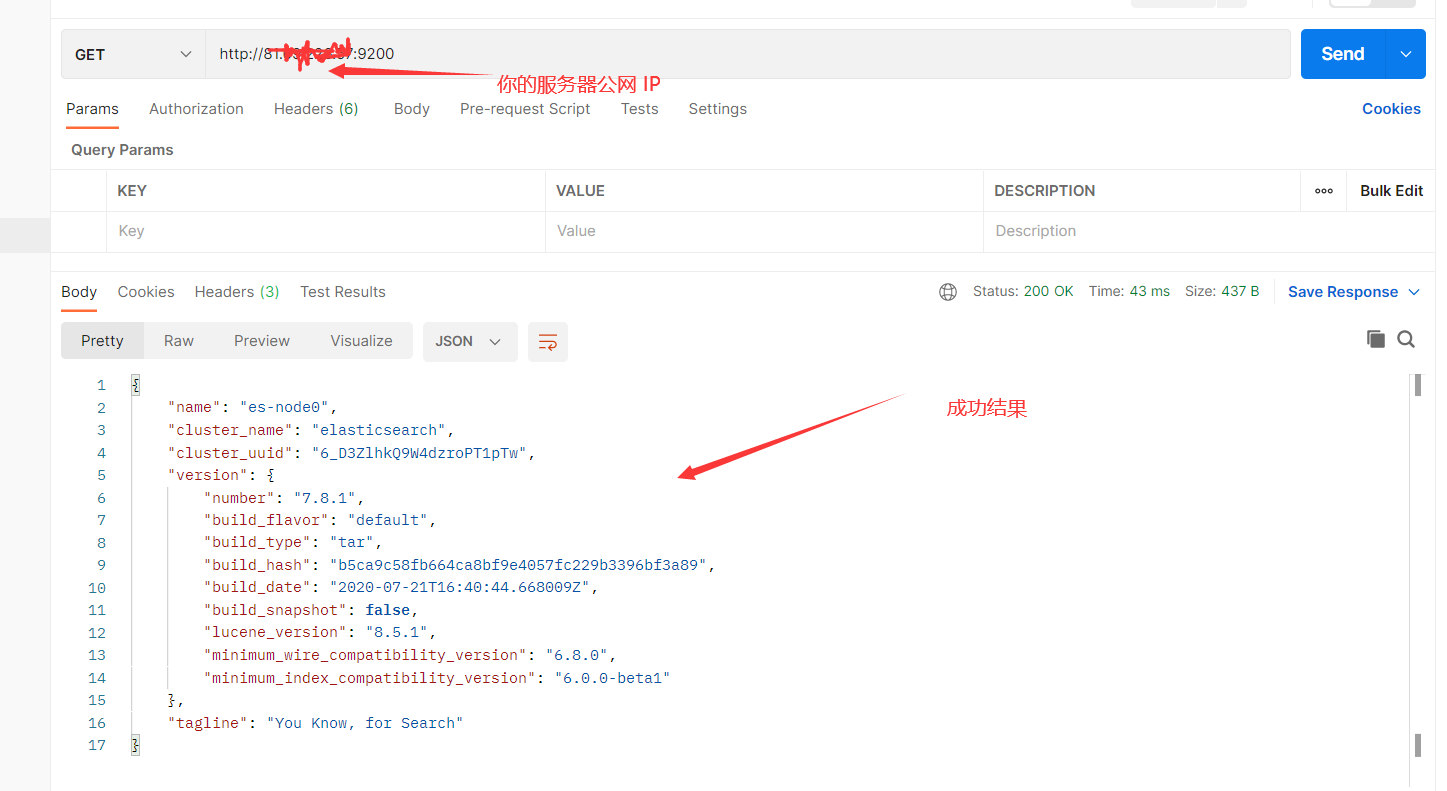The width and height of the screenshot is (1447, 791).
Task: Expand the Save Response dropdown chevron
Action: [x=1414, y=292]
